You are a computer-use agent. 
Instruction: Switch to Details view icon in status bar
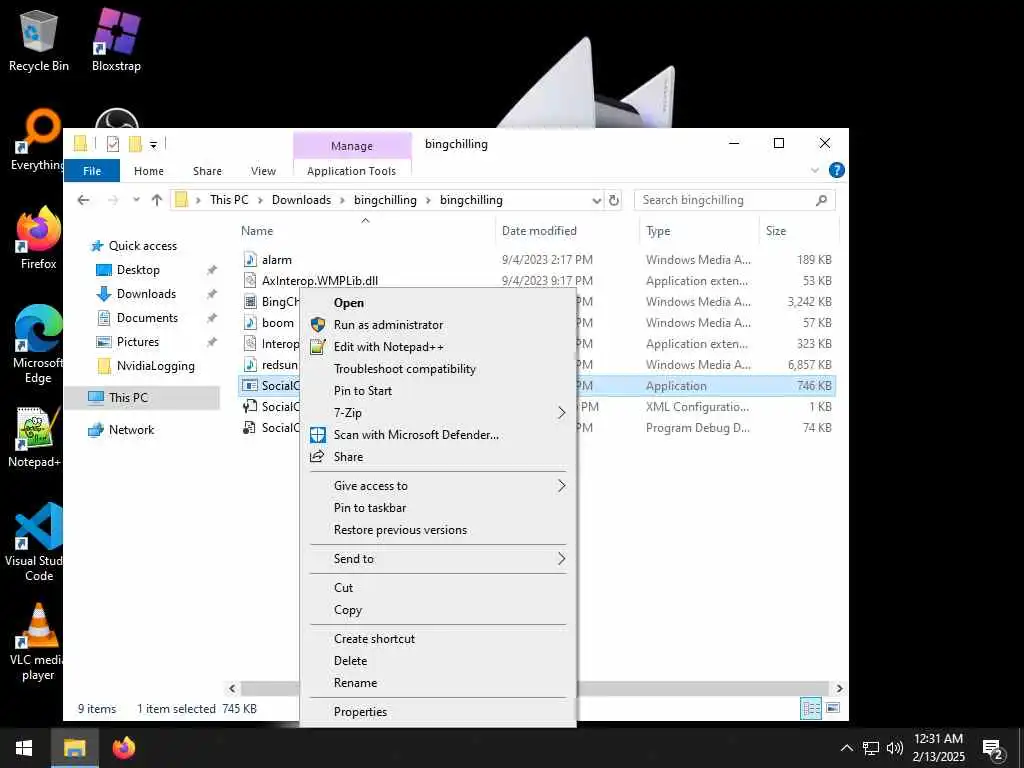pos(811,708)
